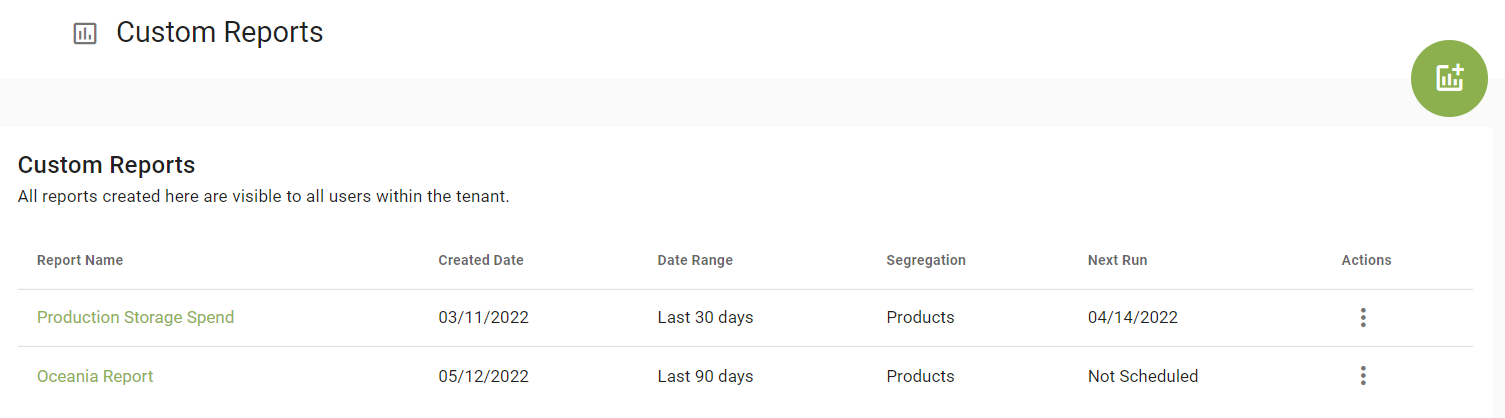Click the Last 90 days date range cell
Image resolution: width=1505 pixels, height=418 pixels.
coord(705,377)
